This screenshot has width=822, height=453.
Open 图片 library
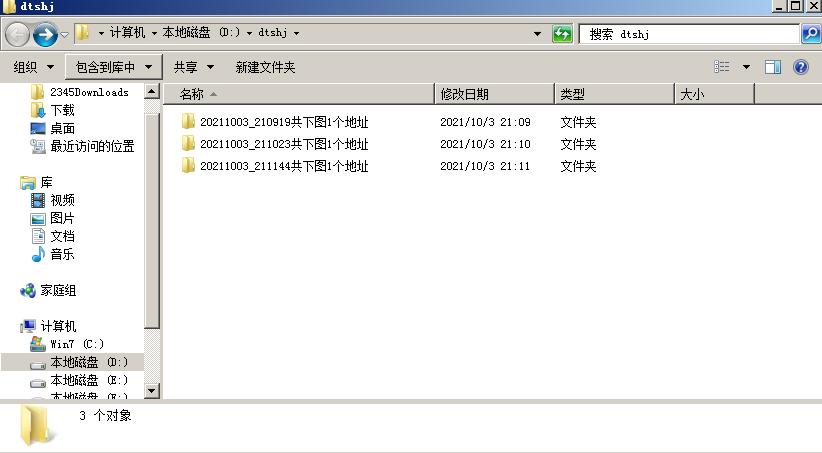point(62,218)
